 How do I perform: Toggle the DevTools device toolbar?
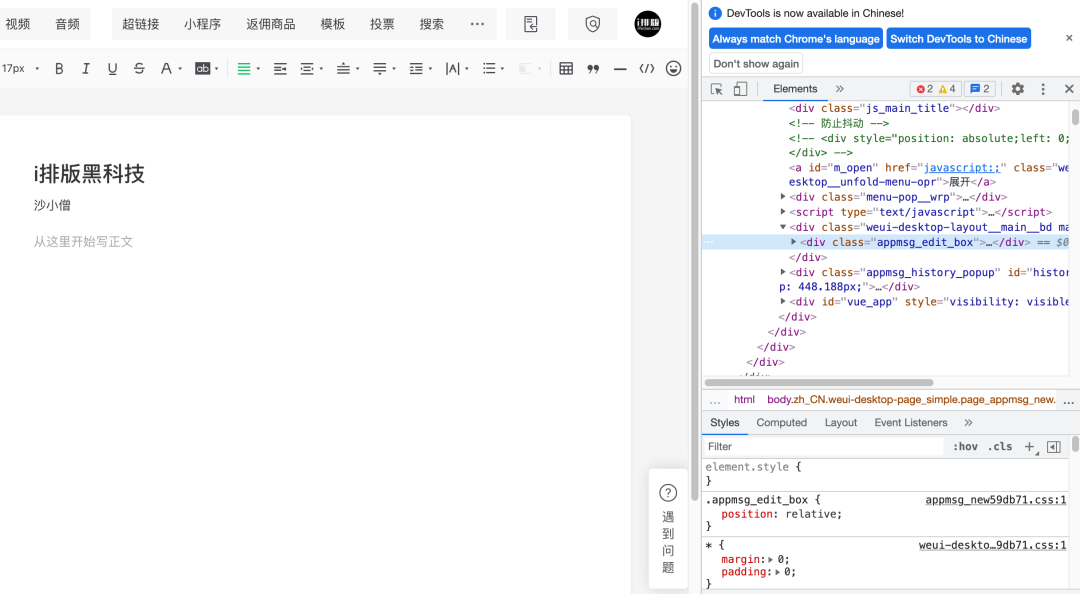pos(740,89)
